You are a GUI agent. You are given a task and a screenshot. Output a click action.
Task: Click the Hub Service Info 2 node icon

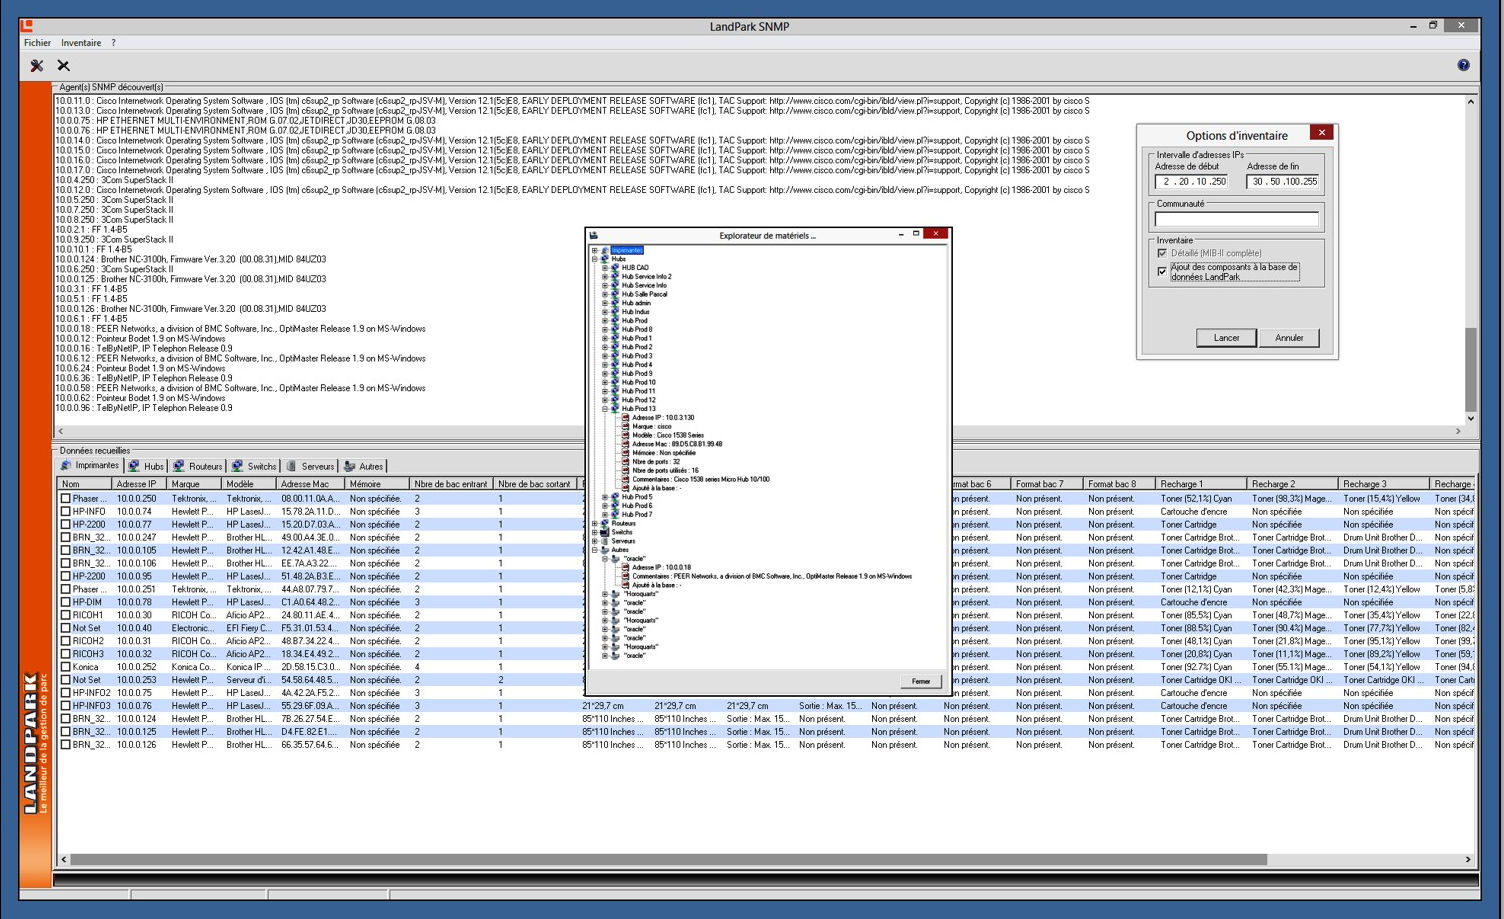615,276
